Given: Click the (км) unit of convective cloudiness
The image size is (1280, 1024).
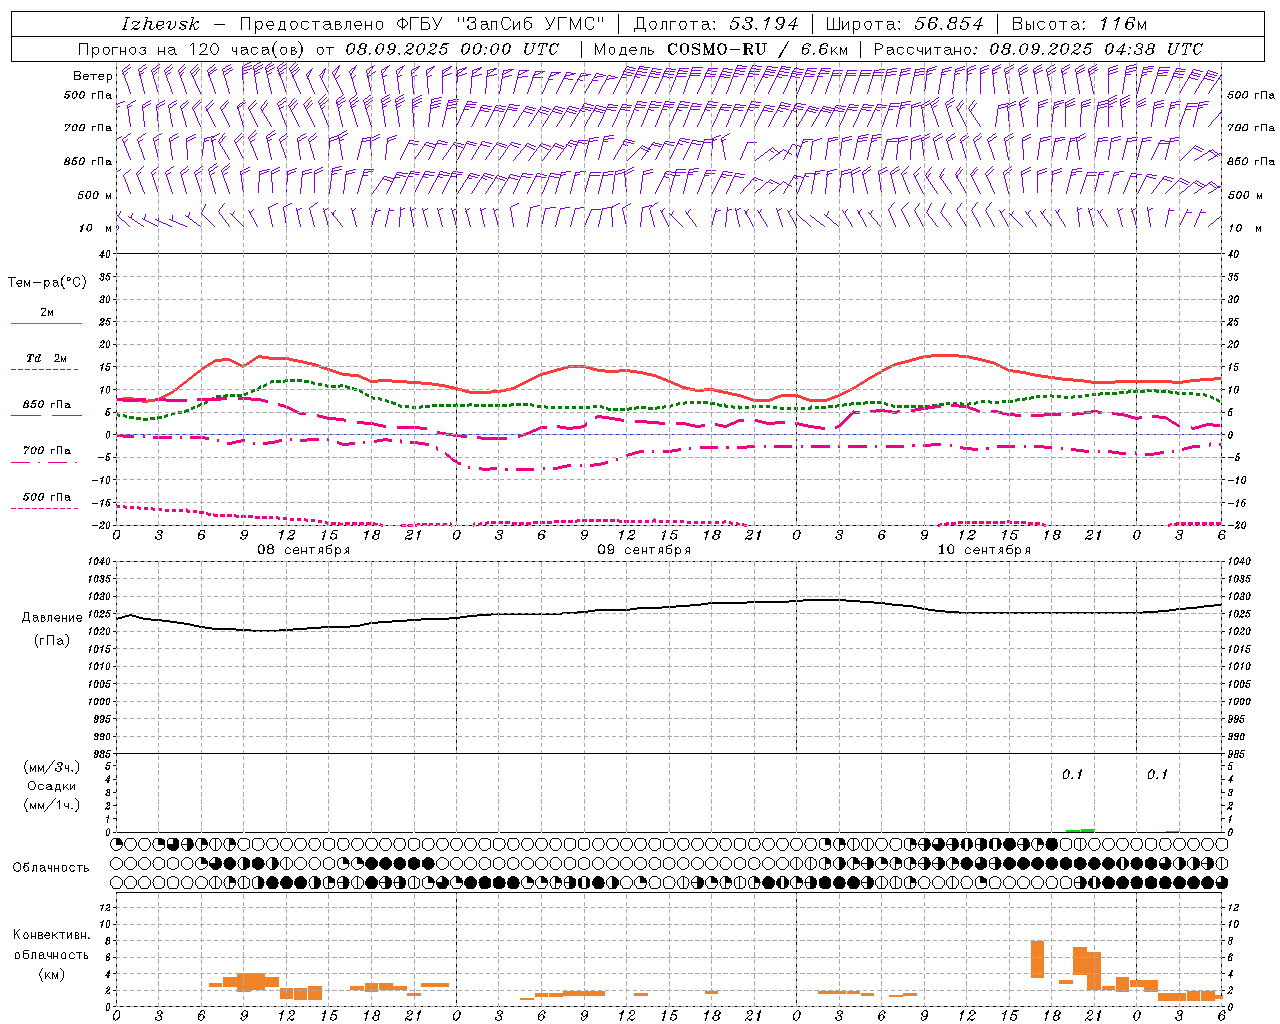Looking at the screenshot, I should click(51, 974).
